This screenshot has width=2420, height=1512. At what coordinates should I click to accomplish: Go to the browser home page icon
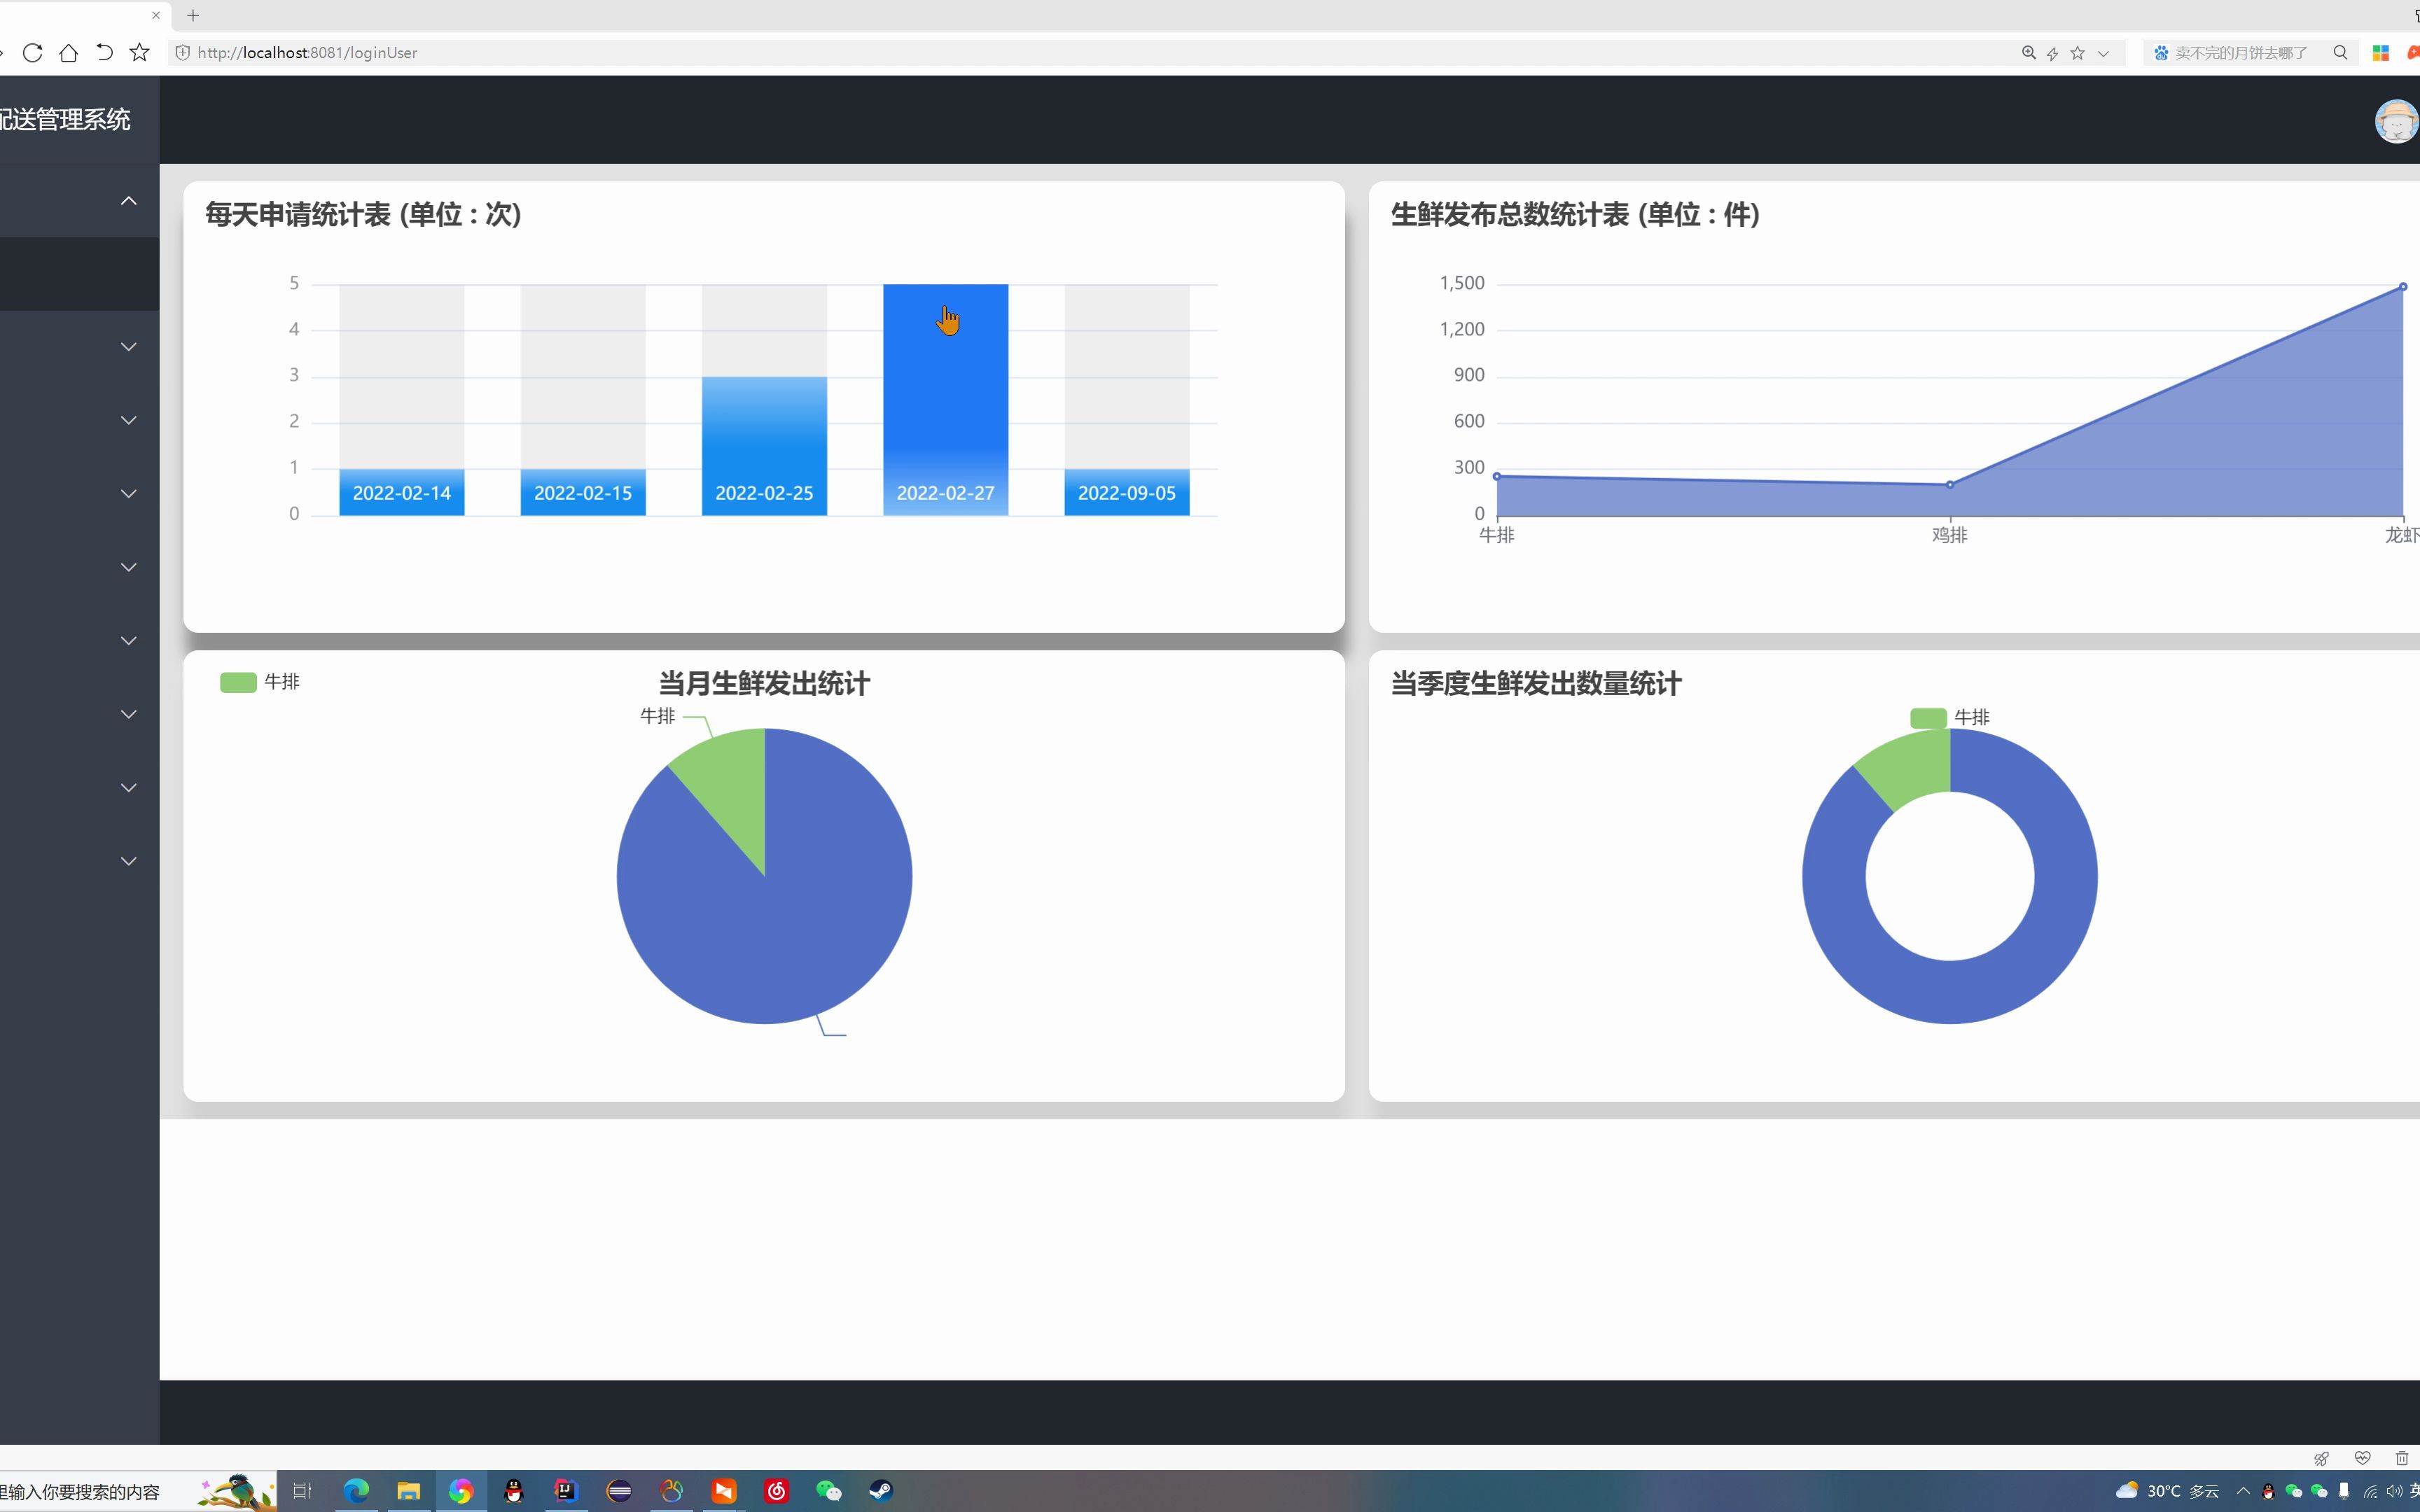coord(68,52)
